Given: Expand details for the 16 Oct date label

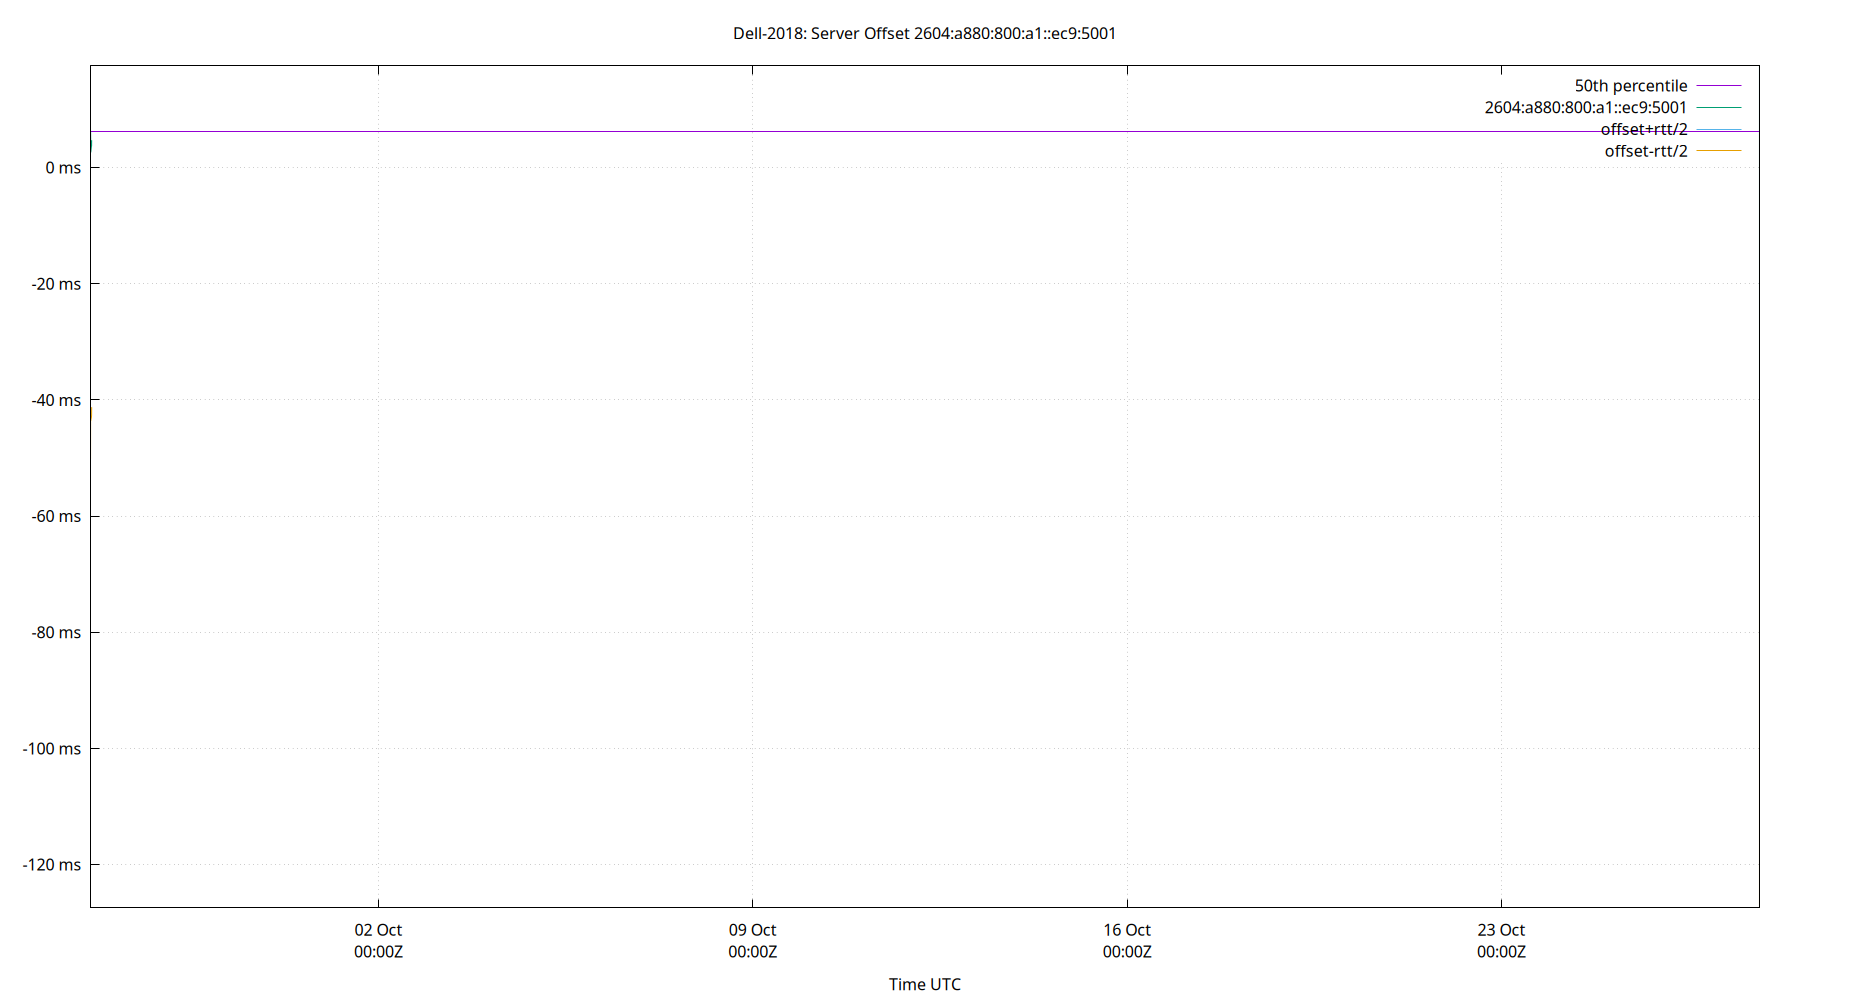Looking at the screenshot, I should (1127, 929).
